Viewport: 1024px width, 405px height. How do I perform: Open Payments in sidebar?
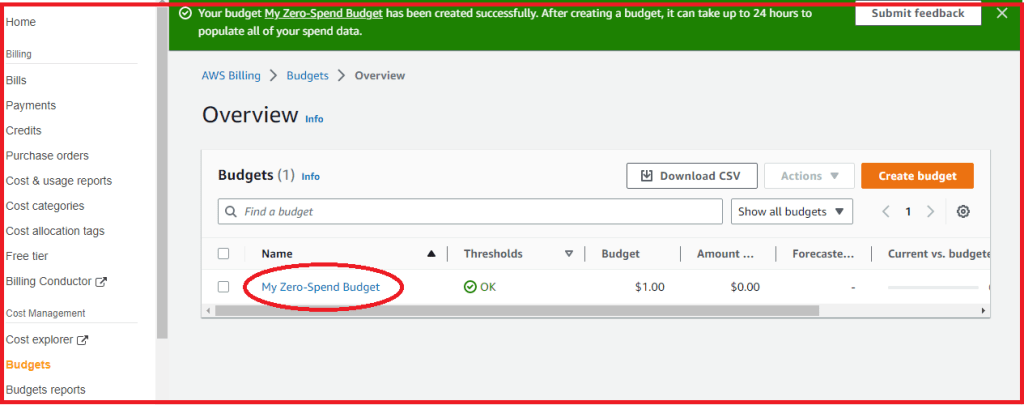31,105
